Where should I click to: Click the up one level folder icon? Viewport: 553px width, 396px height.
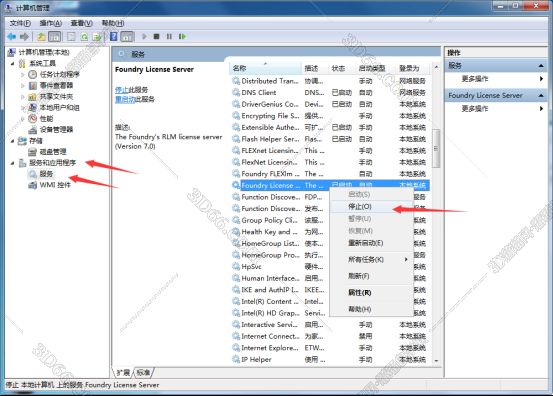tap(42, 37)
